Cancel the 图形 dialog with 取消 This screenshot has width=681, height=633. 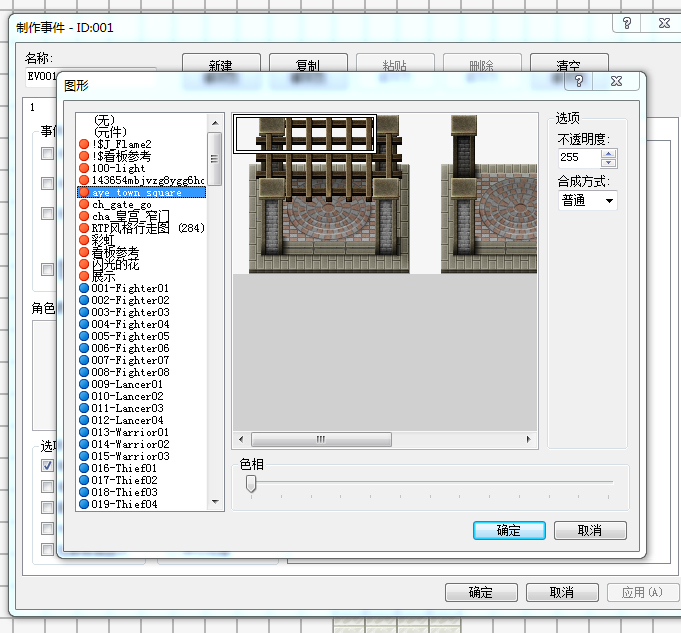tap(590, 530)
